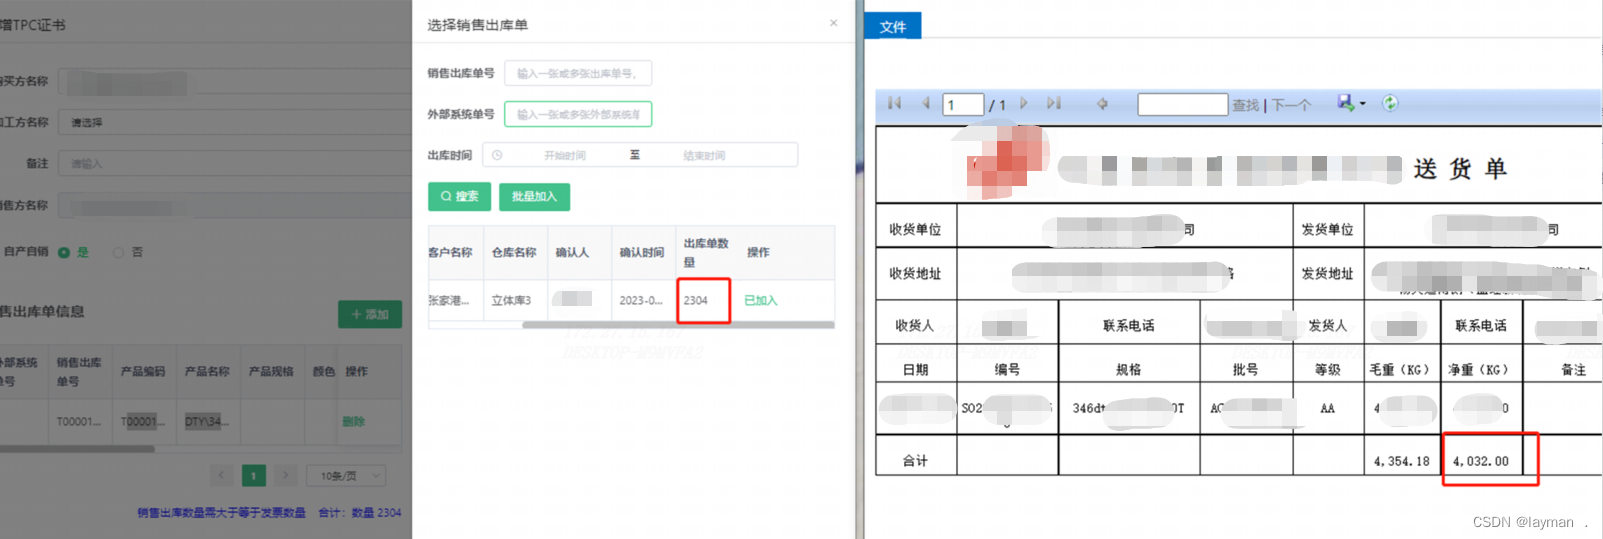Click the 已加入 link in the table row
The image size is (1603, 539).
(760, 300)
